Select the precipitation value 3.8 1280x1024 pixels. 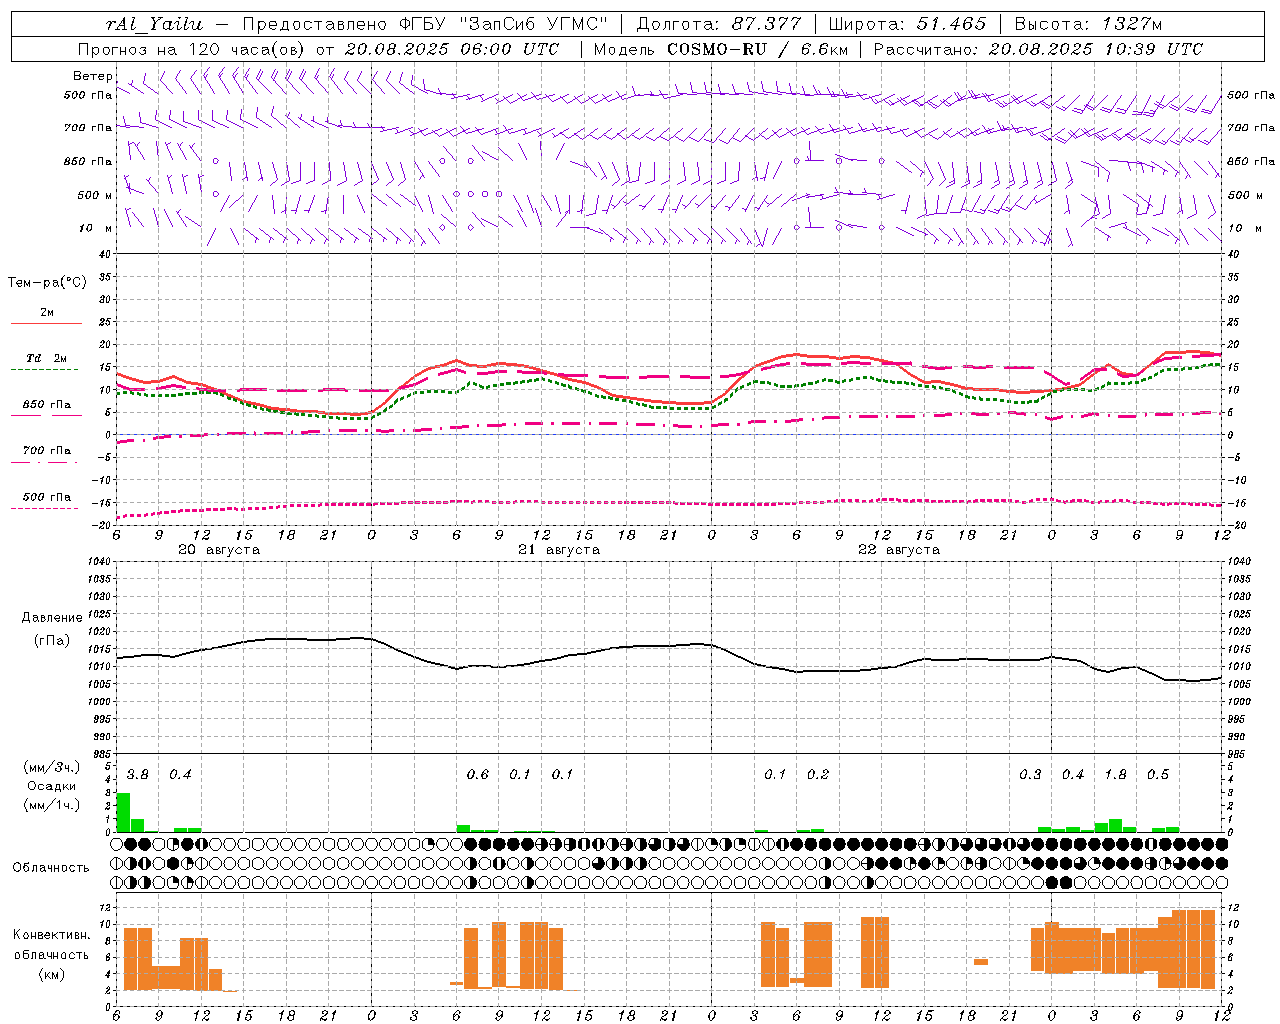click(x=138, y=774)
